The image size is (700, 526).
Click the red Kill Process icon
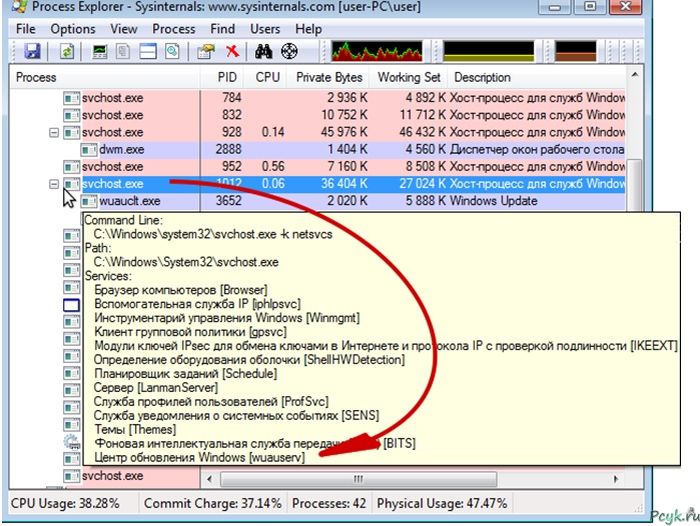[x=232, y=51]
